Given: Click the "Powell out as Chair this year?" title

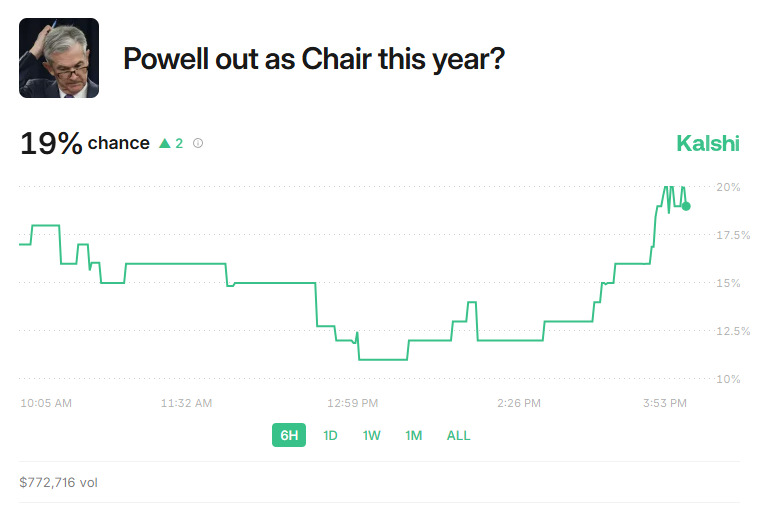Looking at the screenshot, I should [313, 59].
